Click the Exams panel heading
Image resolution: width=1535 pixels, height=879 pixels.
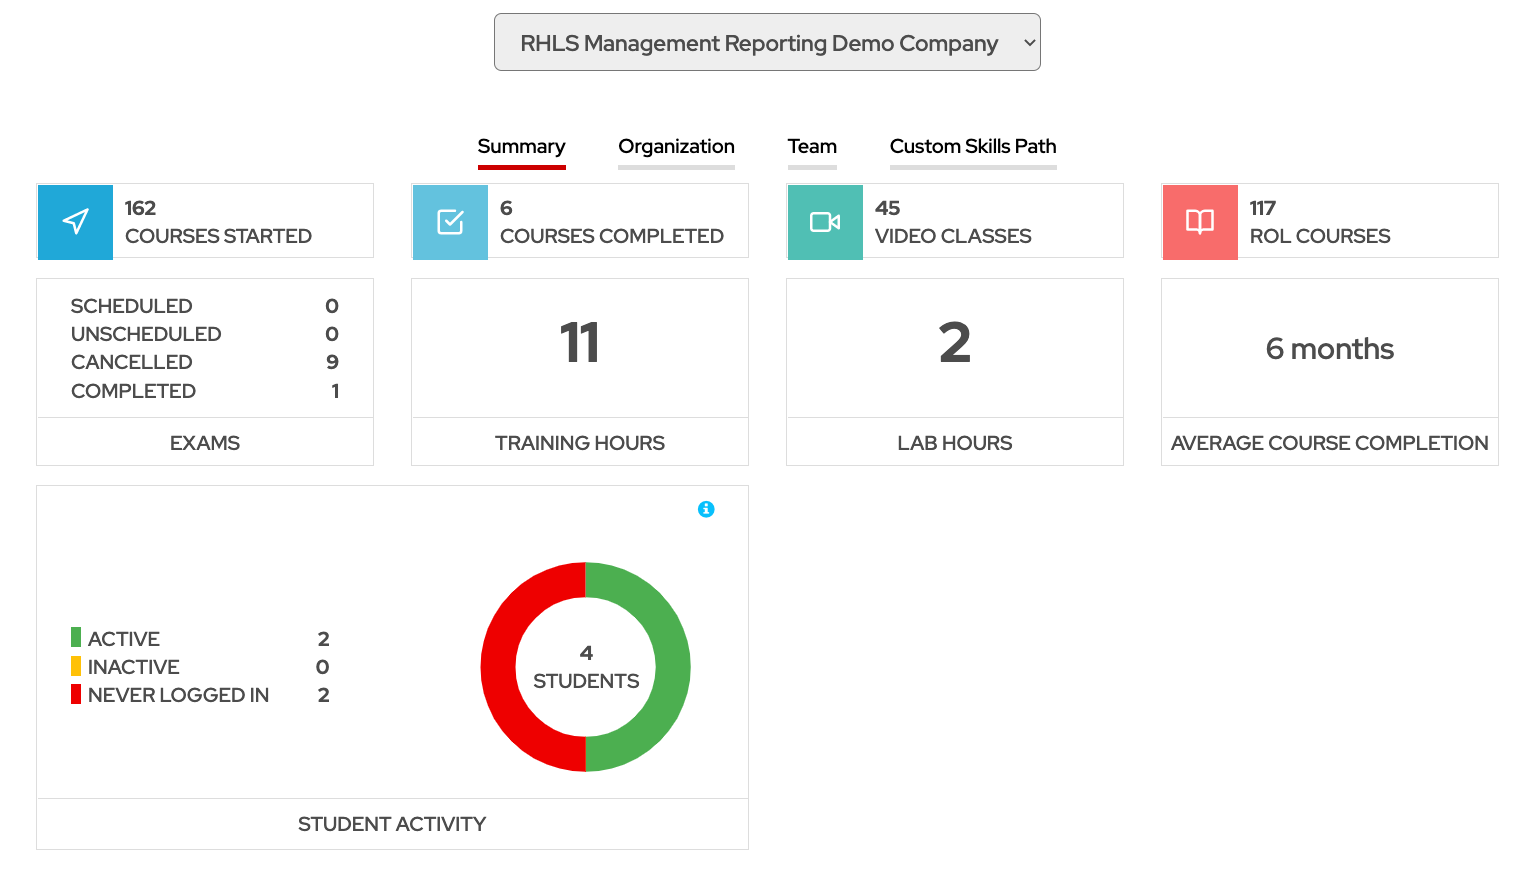tap(204, 442)
